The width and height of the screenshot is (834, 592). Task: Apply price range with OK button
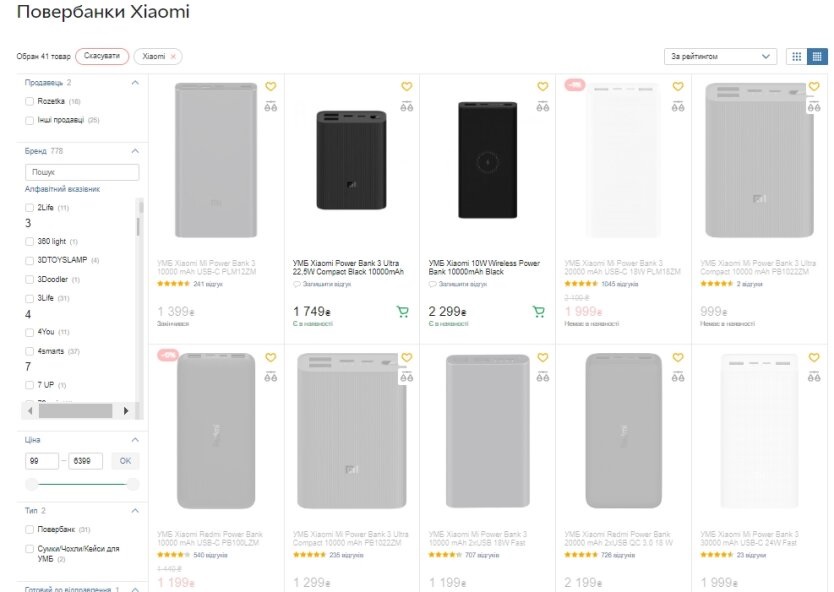pyautogui.click(x=126, y=461)
